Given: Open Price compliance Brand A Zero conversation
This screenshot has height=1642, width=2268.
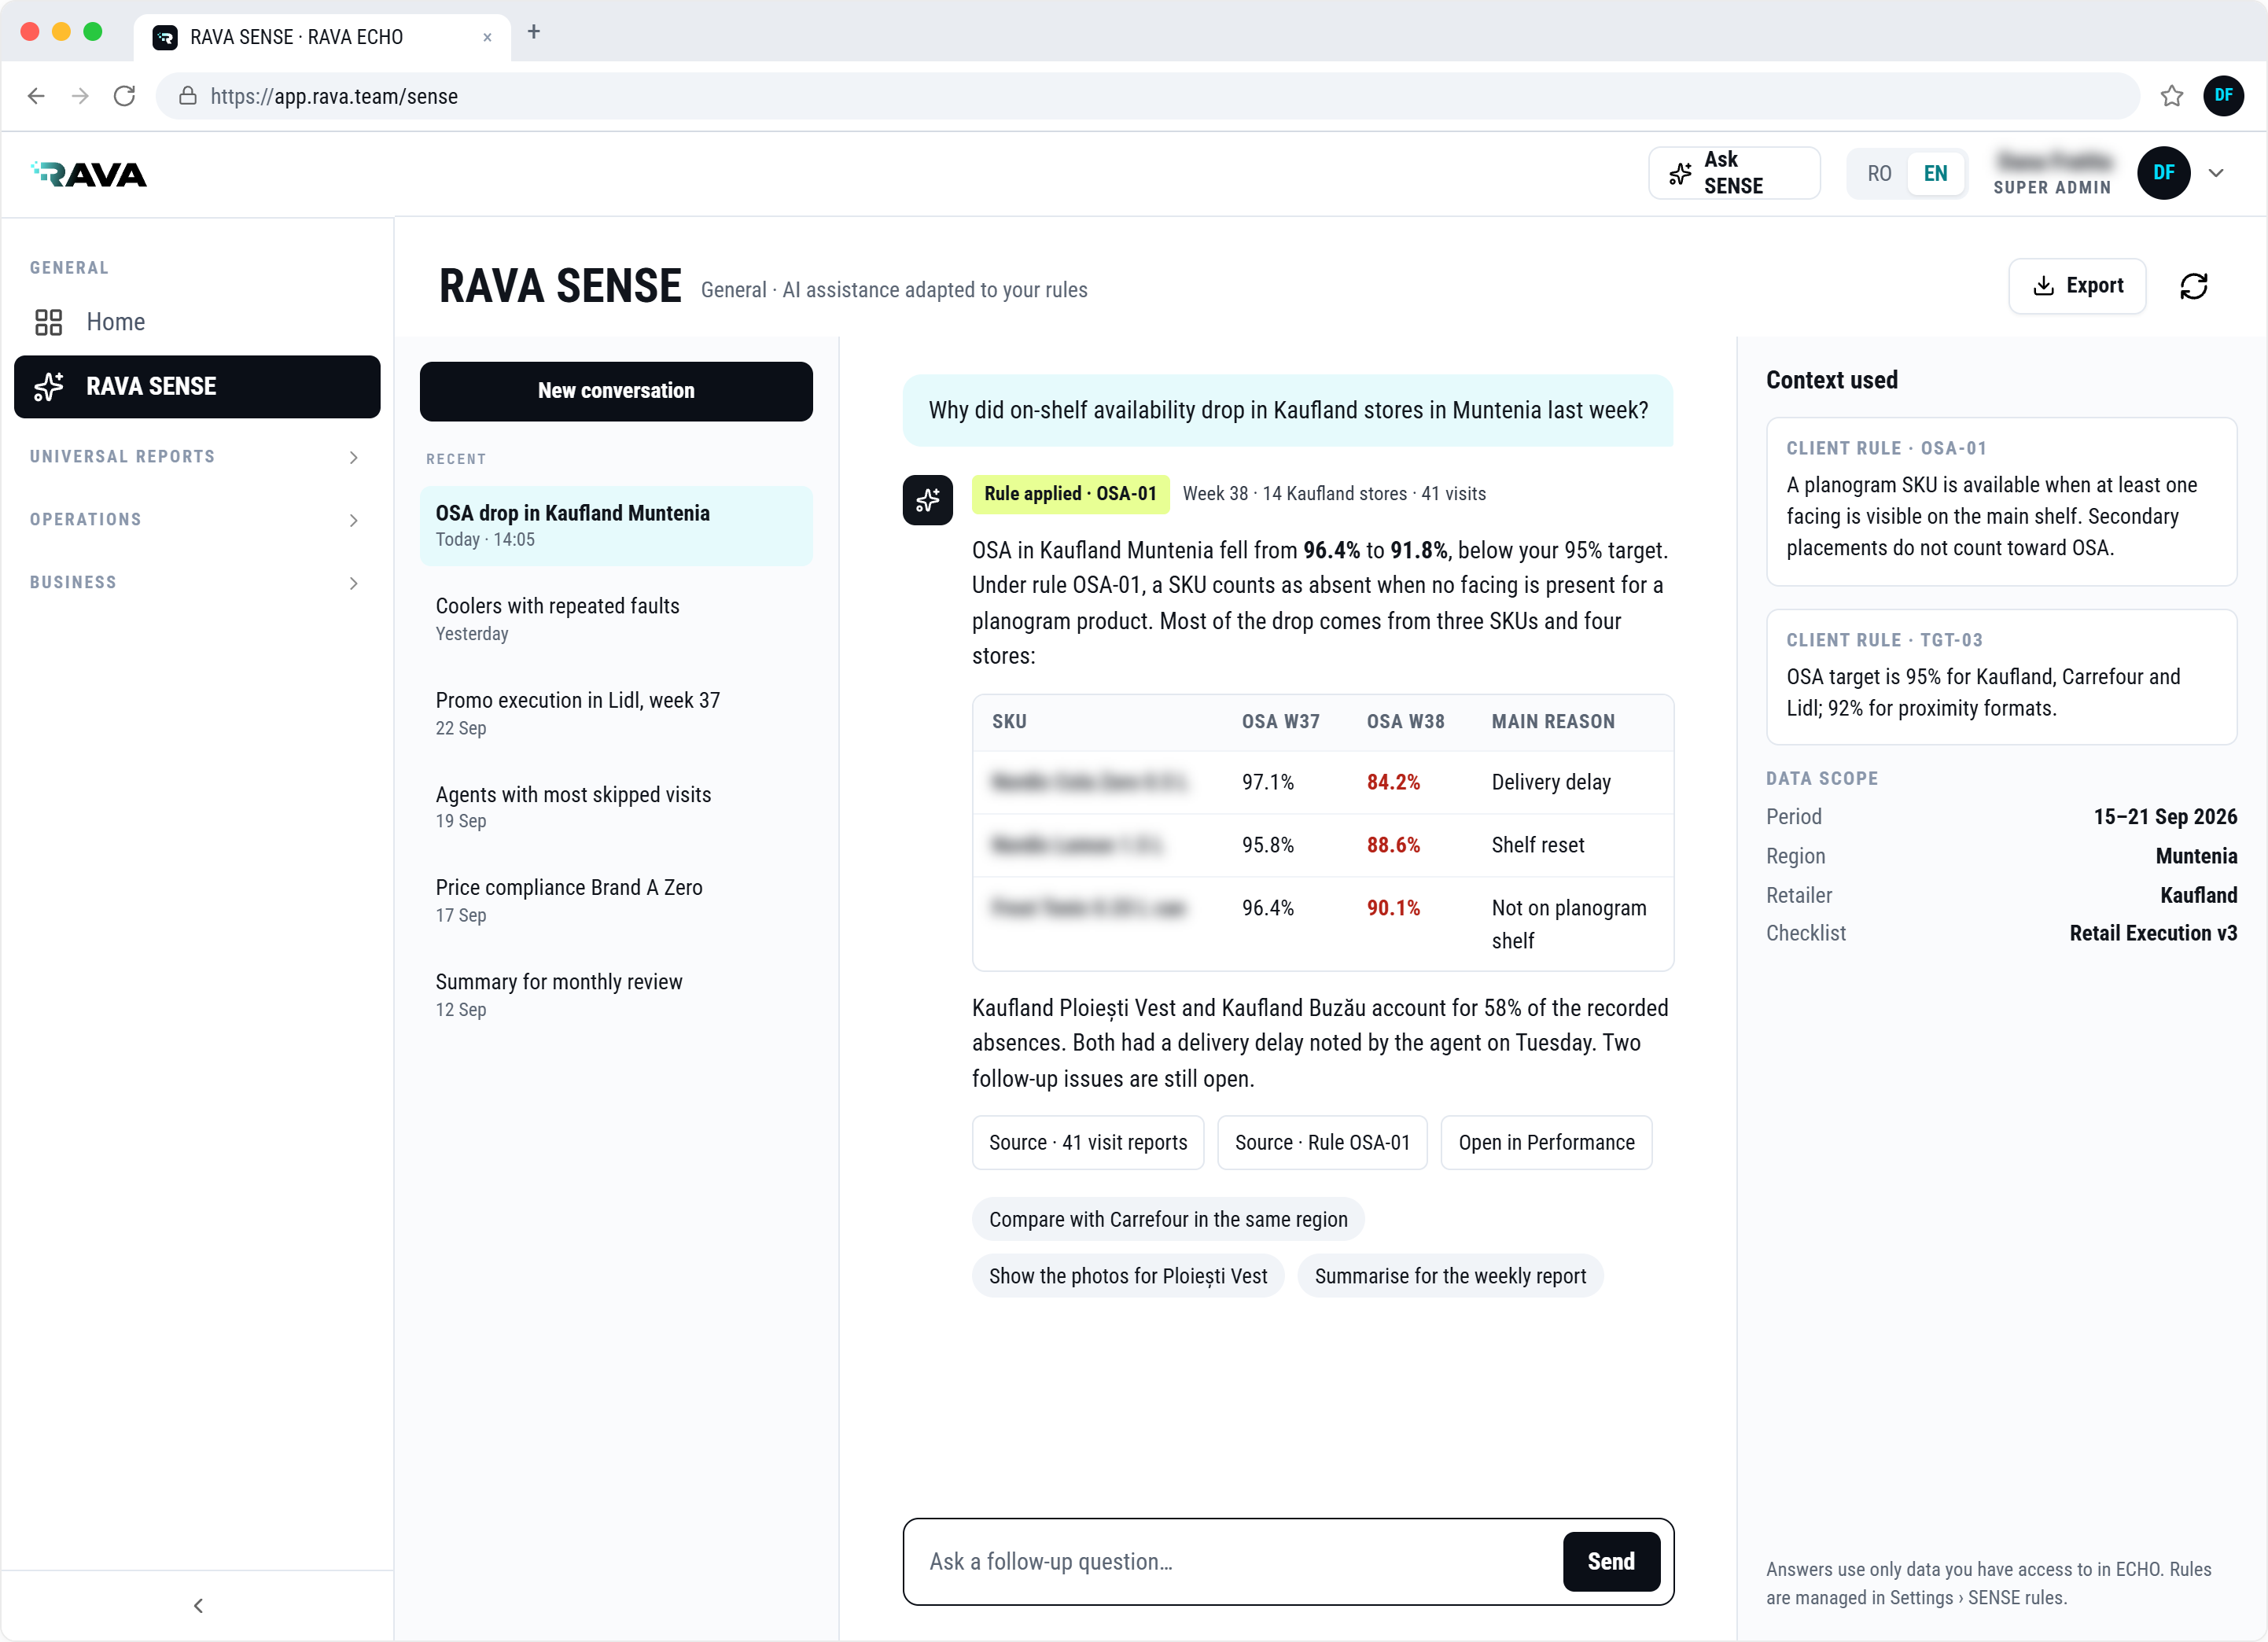Looking at the screenshot, I should click(616, 901).
